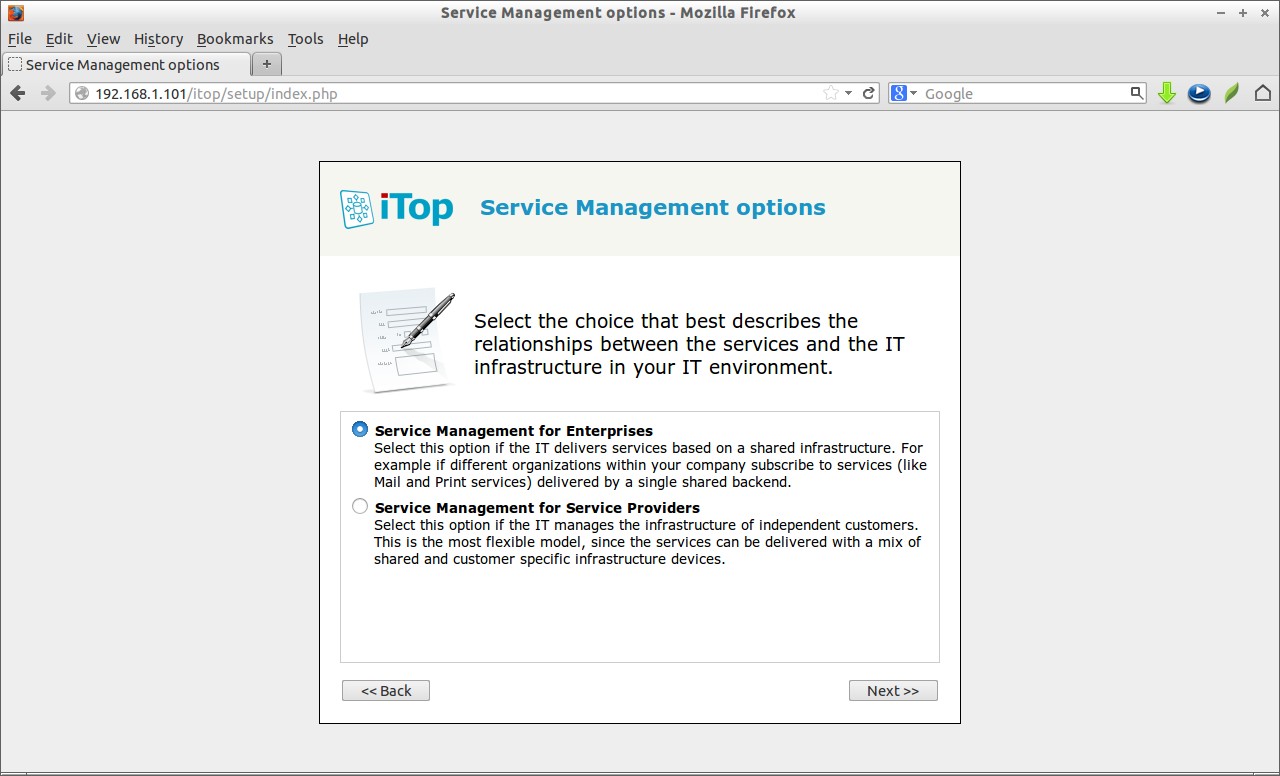
Task: Go back with the << Back button
Action: [x=386, y=691]
